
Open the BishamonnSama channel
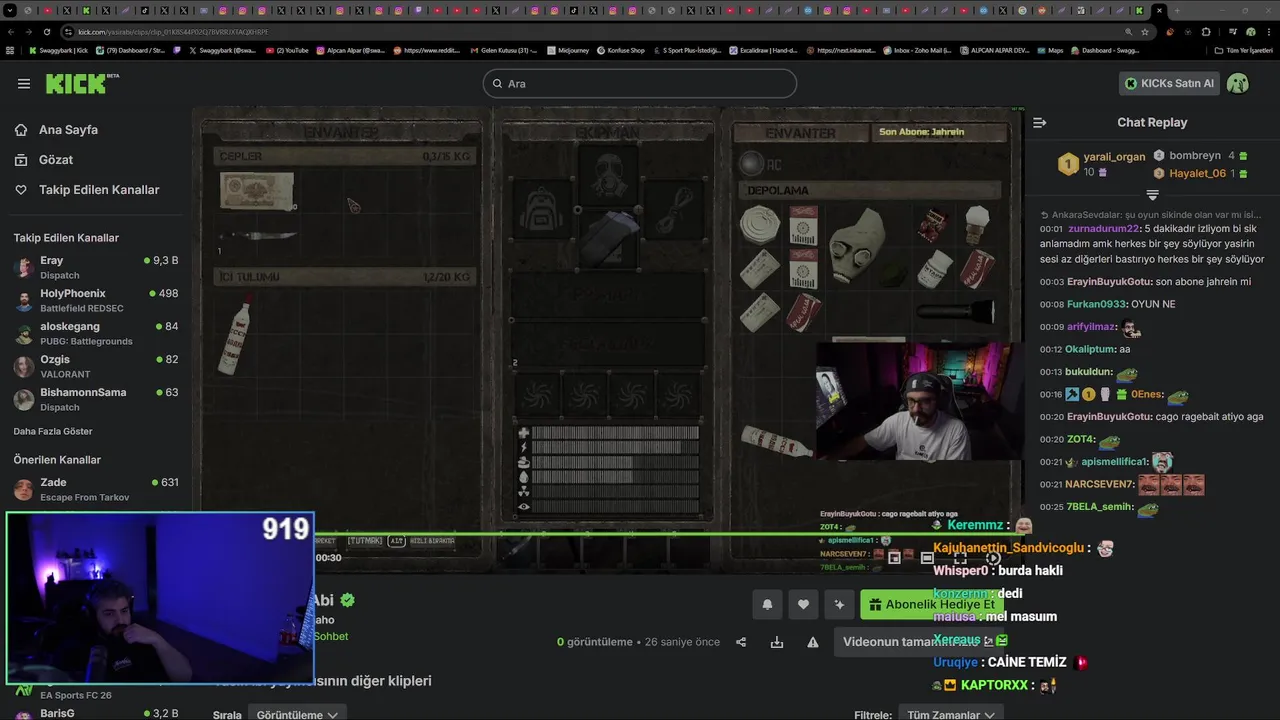tap(96, 399)
